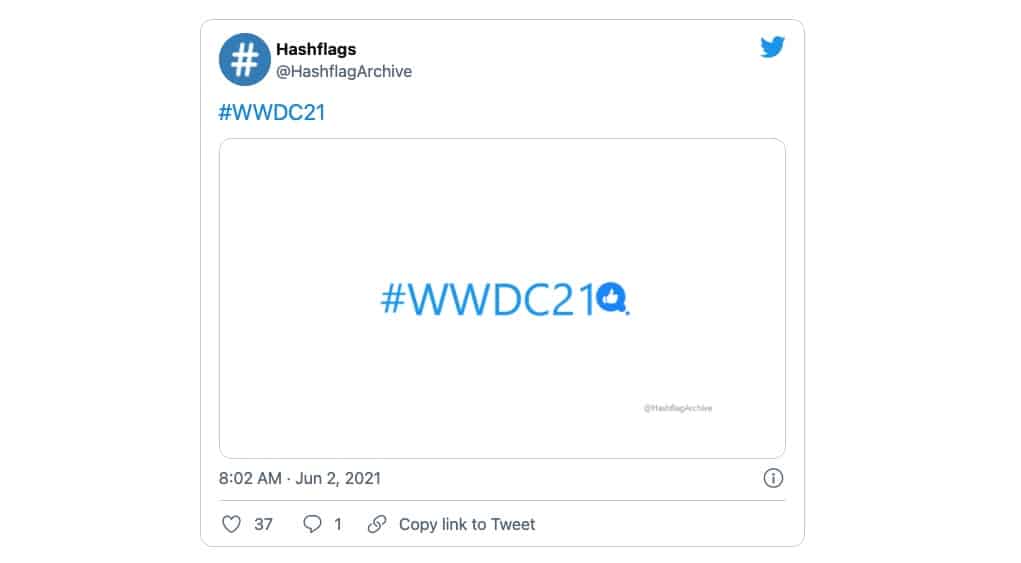
Task: Click the @HashflagArchive watermark in image
Action: pos(678,408)
